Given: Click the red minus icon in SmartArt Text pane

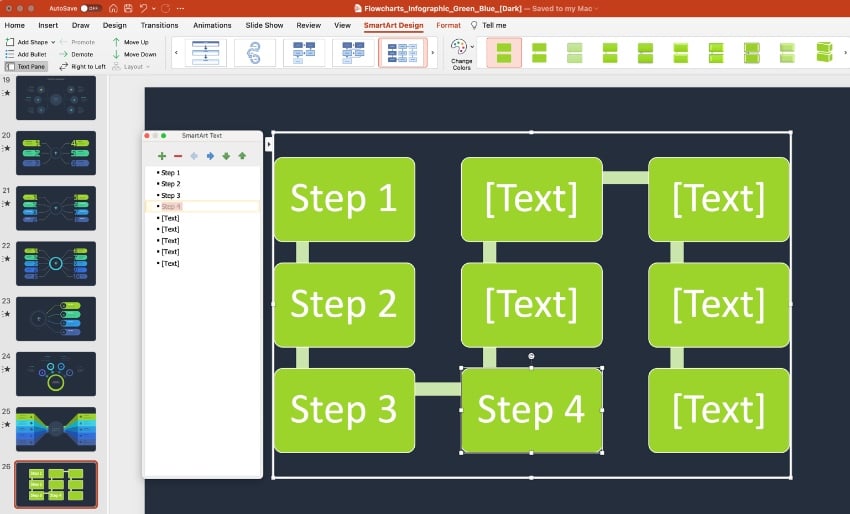Looking at the screenshot, I should pos(178,156).
